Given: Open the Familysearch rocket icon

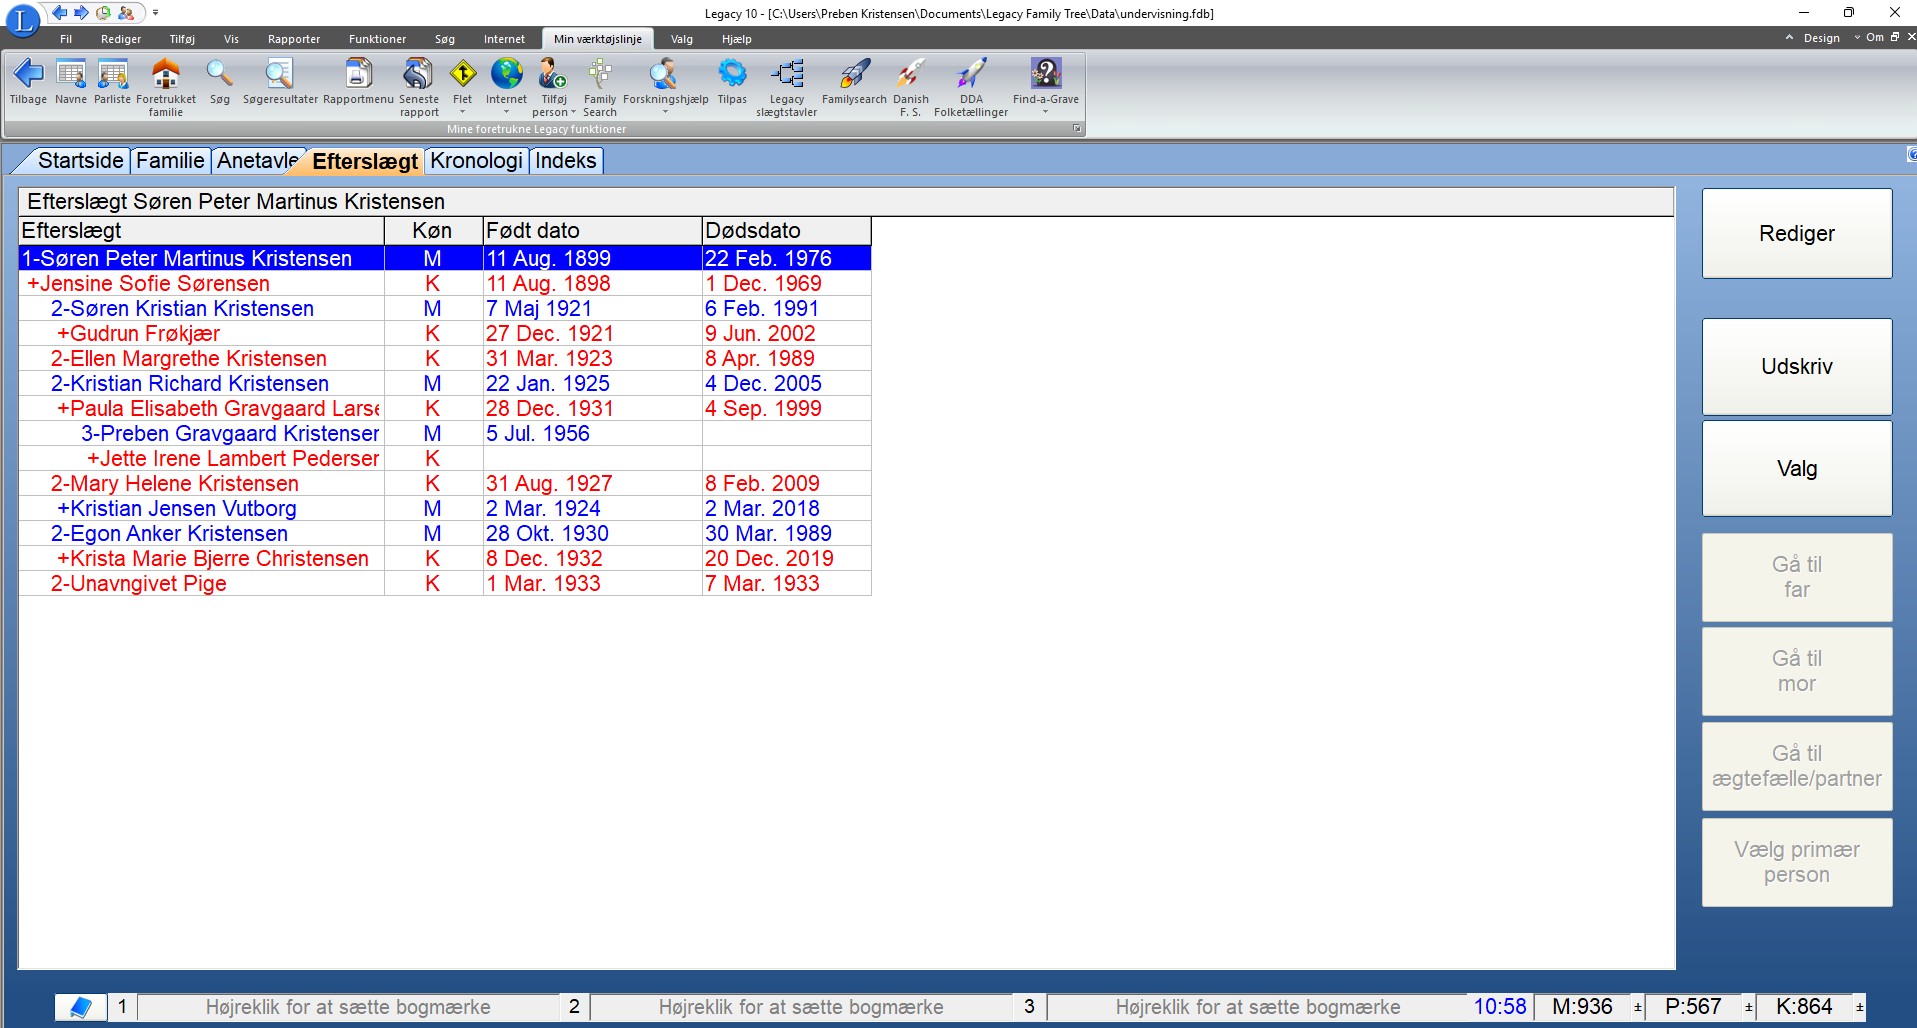Looking at the screenshot, I should tap(854, 74).
